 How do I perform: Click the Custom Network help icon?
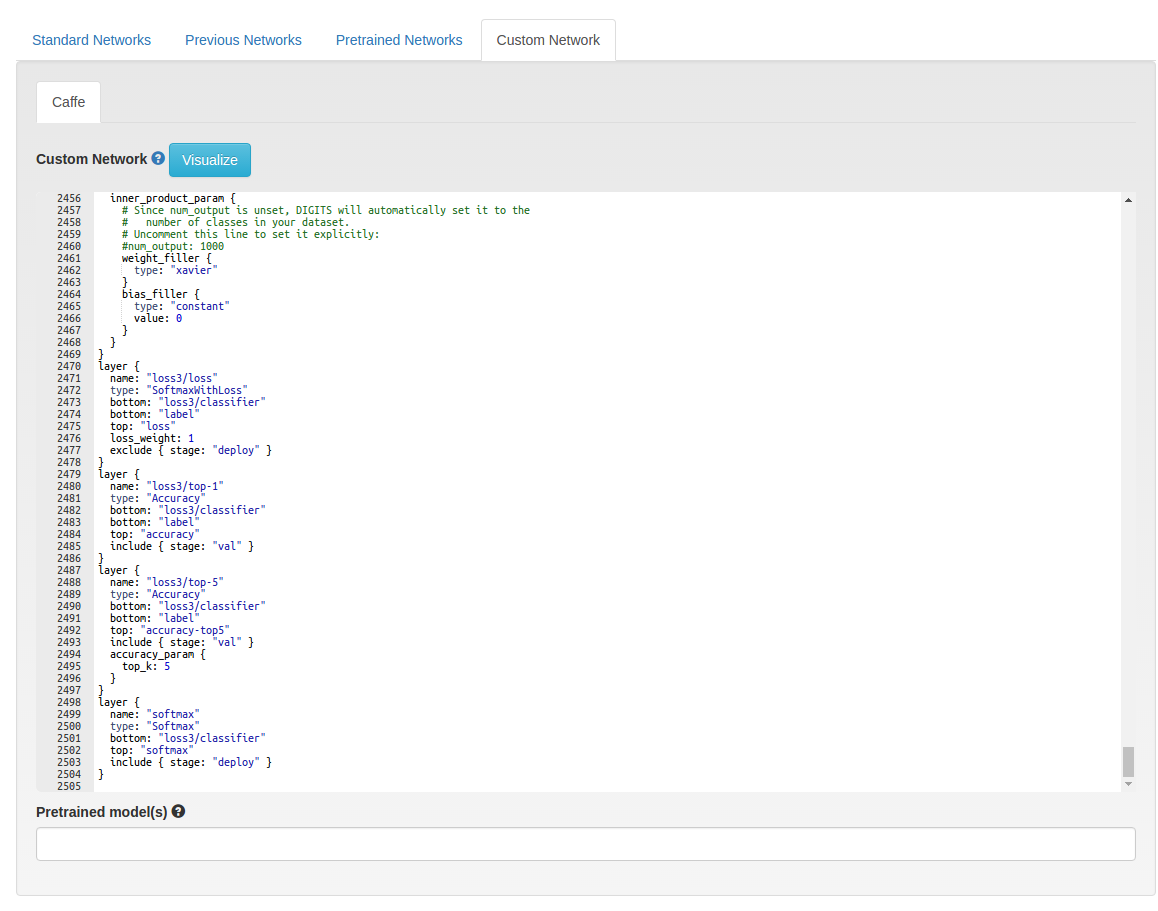[158, 158]
